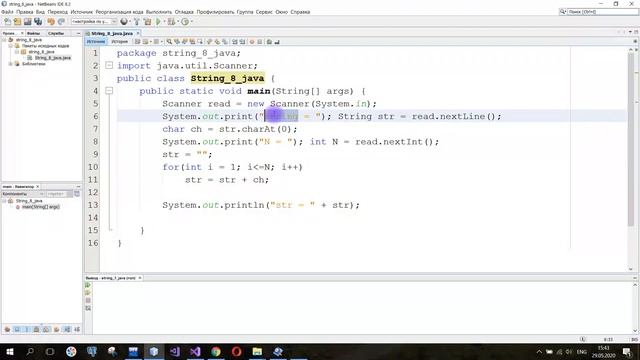Click the Debug Project toolbar icon
The height and width of the screenshot is (360, 640).
tap(171, 22)
